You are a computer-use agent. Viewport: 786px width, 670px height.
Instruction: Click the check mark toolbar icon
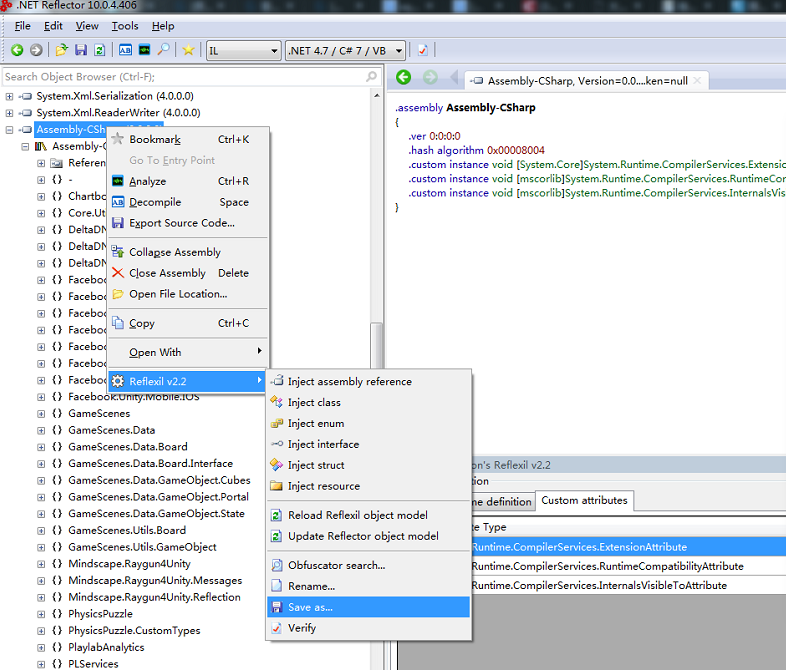423,50
